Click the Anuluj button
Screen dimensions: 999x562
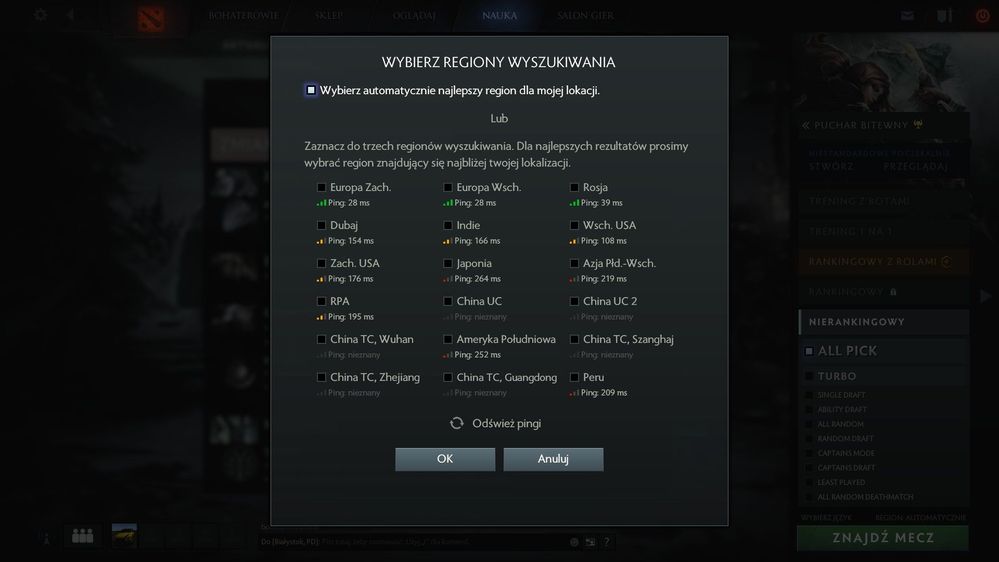(553, 459)
